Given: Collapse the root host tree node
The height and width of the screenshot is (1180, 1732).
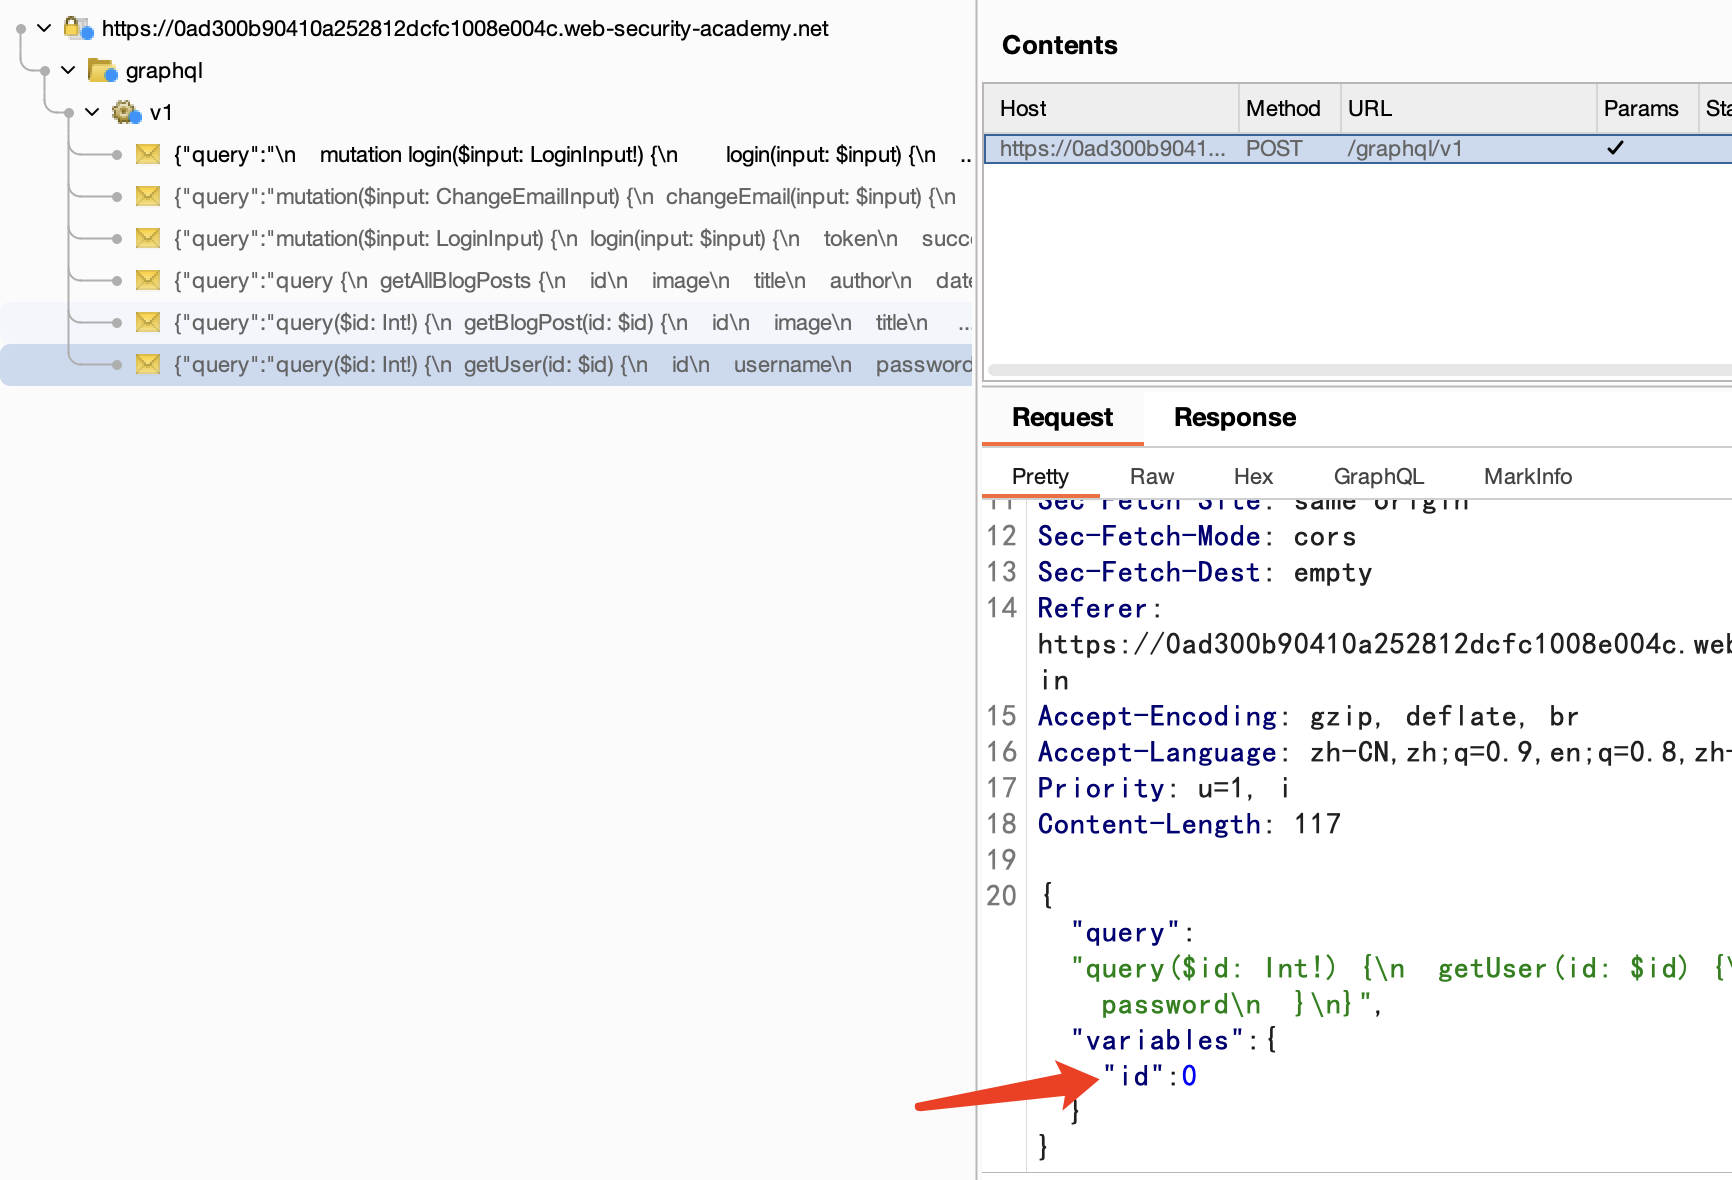Looking at the screenshot, I should click(44, 28).
